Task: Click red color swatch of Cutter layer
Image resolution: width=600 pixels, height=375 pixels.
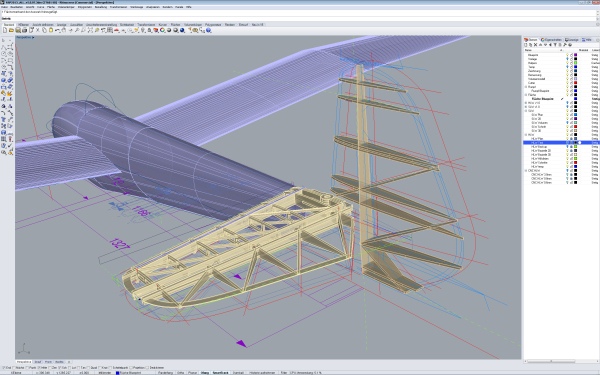Action: tap(576, 83)
